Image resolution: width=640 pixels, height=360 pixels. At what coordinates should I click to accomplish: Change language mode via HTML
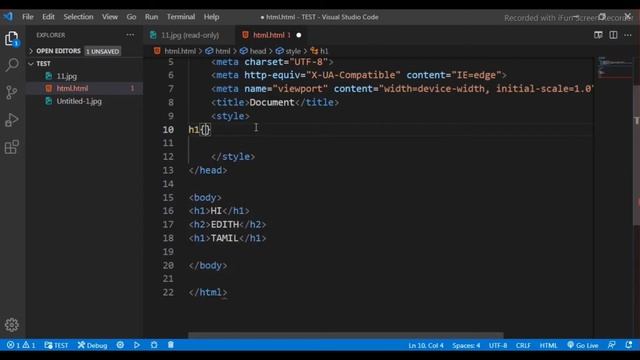pyautogui.click(x=548, y=345)
